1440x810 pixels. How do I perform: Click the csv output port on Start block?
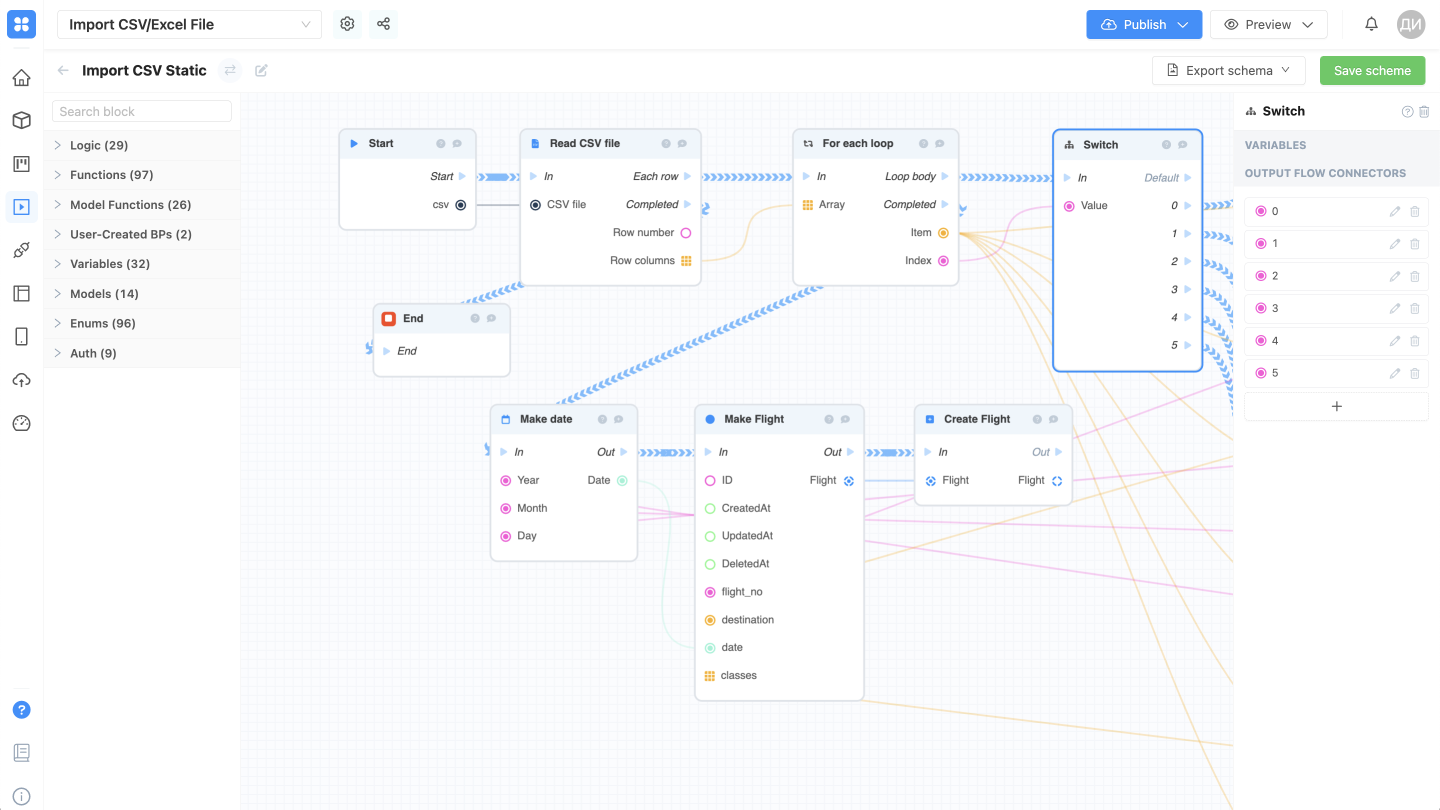coord(461,205)
